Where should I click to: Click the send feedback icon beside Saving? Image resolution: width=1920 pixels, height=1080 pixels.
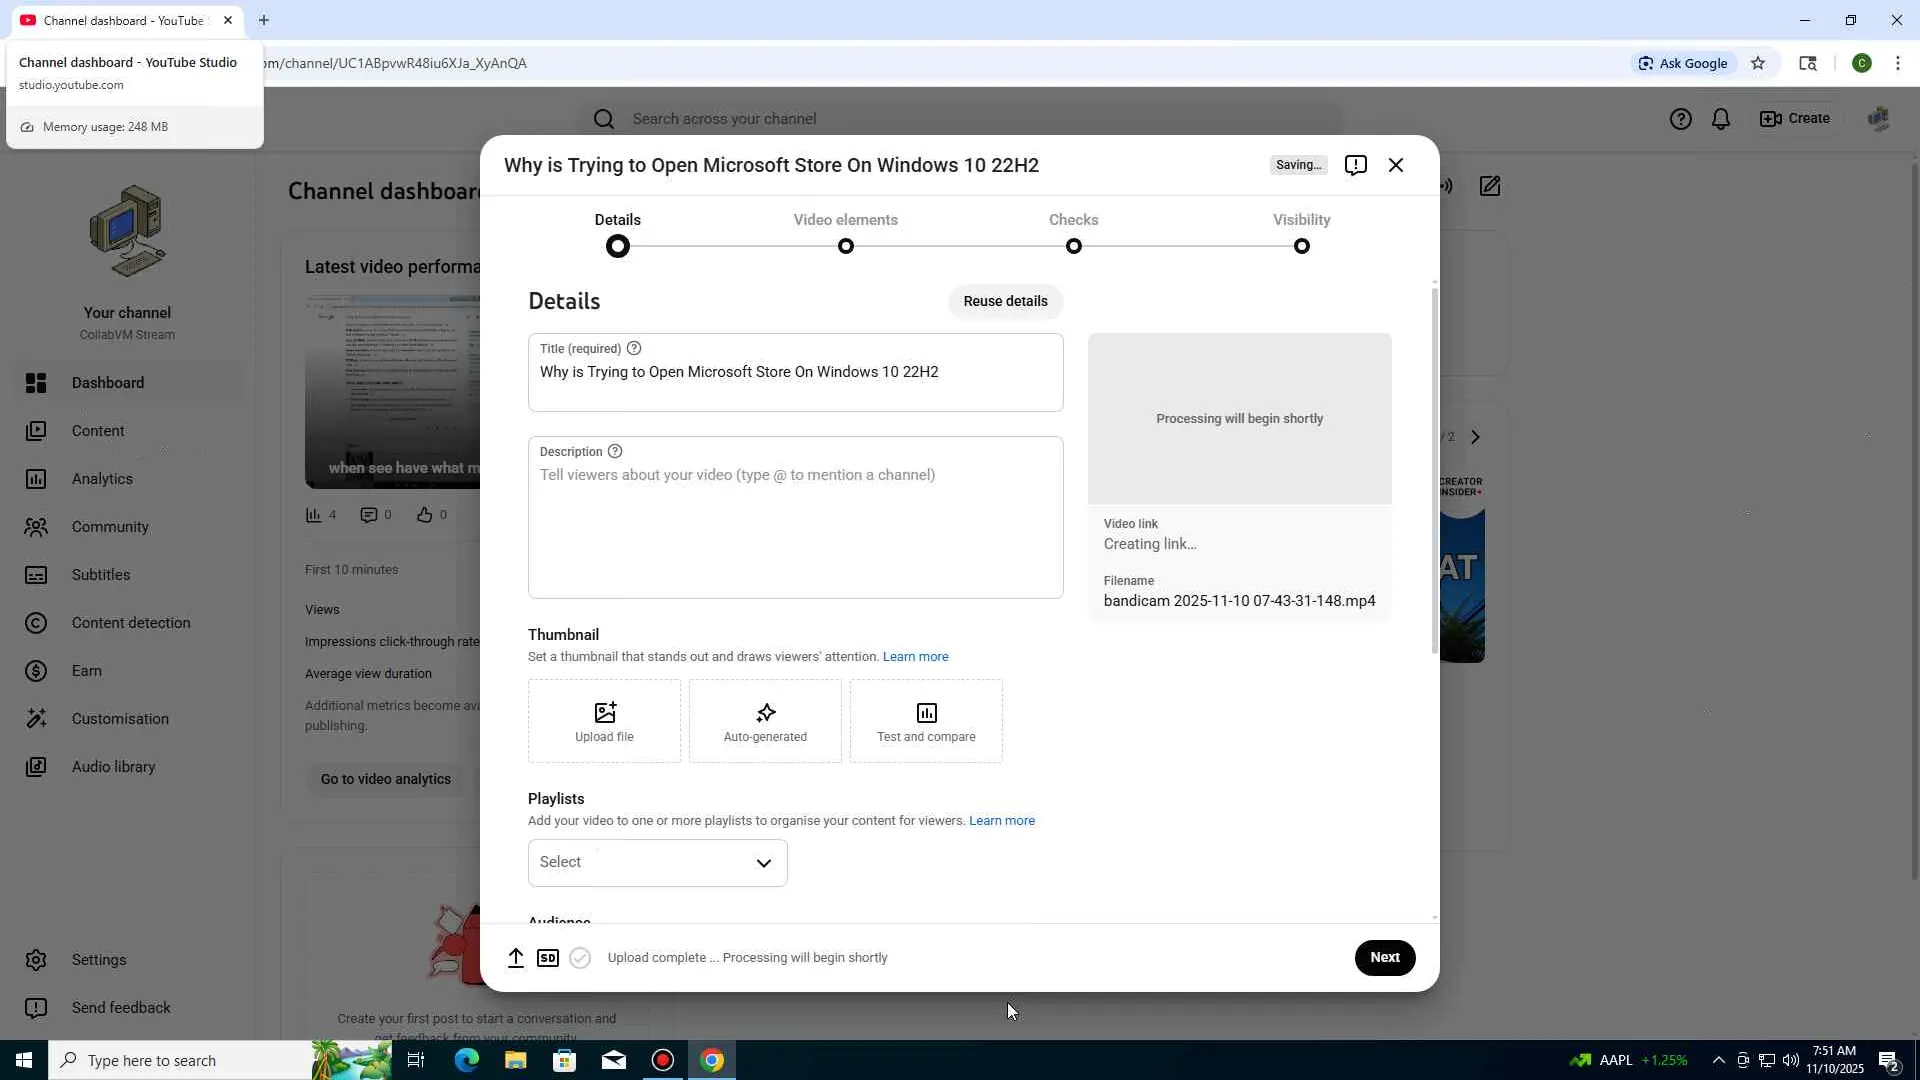point(1355,165)
